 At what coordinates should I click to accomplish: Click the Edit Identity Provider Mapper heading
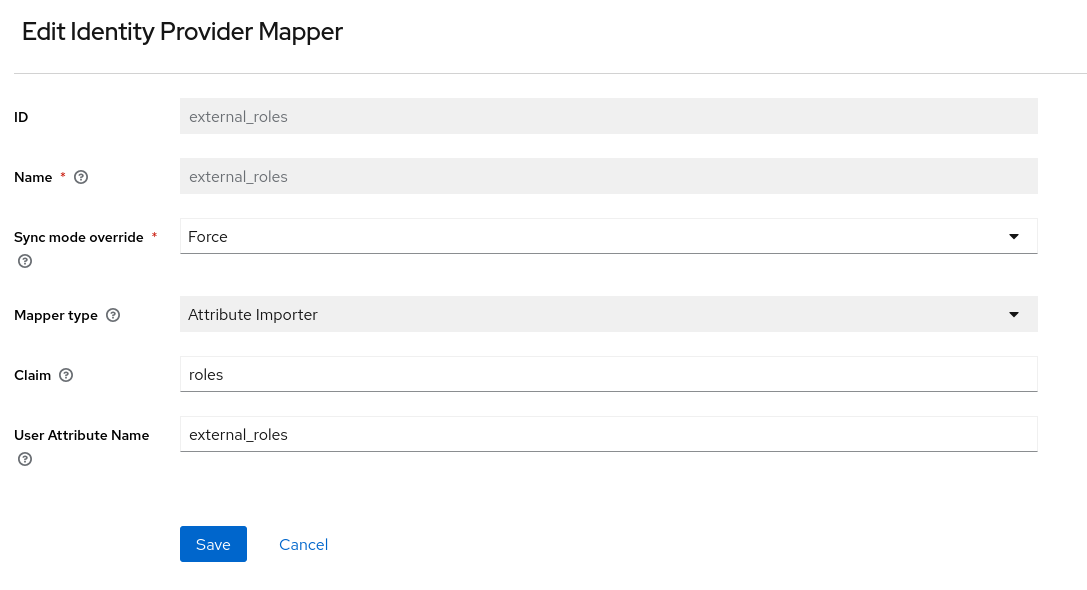tap(182, 31)
